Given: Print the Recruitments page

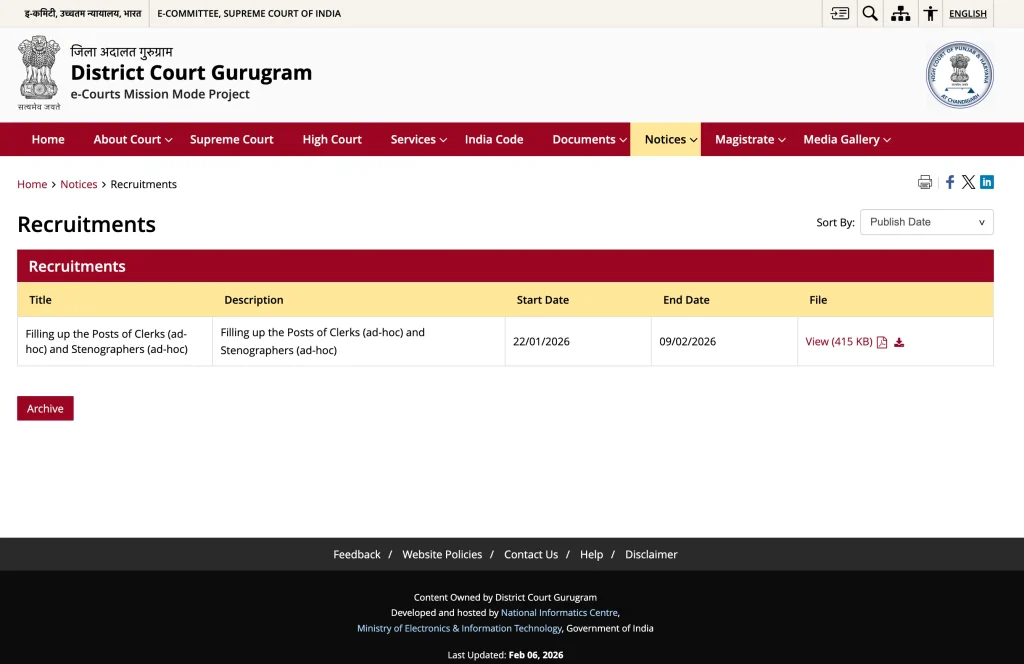Looking at the screenshot, I should 924,182.
